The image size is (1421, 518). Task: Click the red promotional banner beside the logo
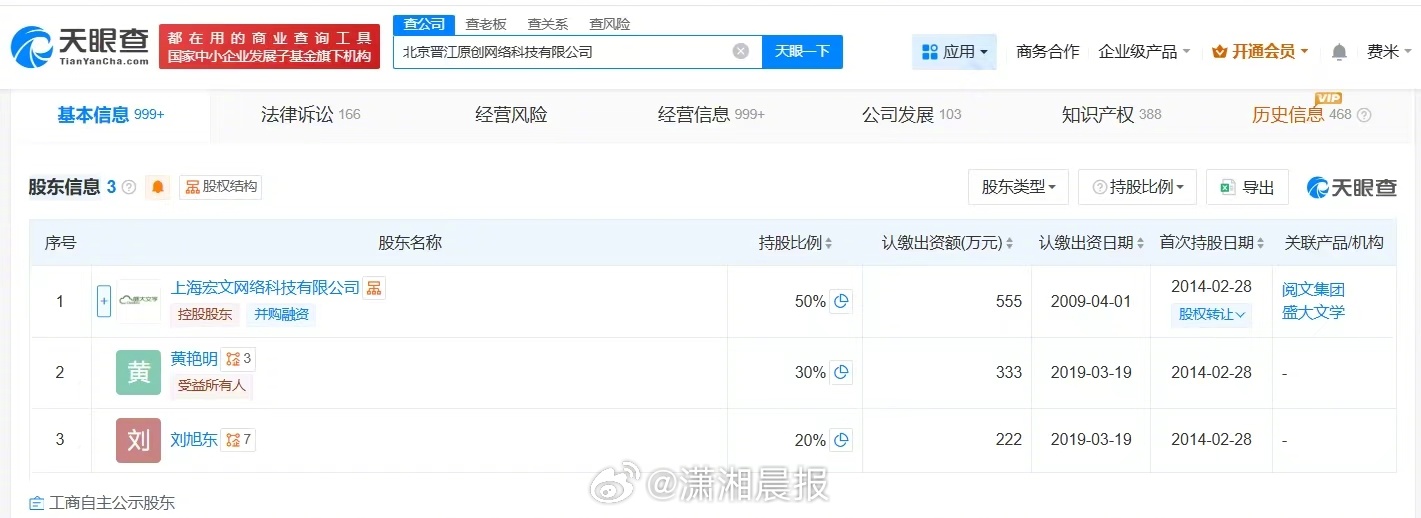pos(269,46)
